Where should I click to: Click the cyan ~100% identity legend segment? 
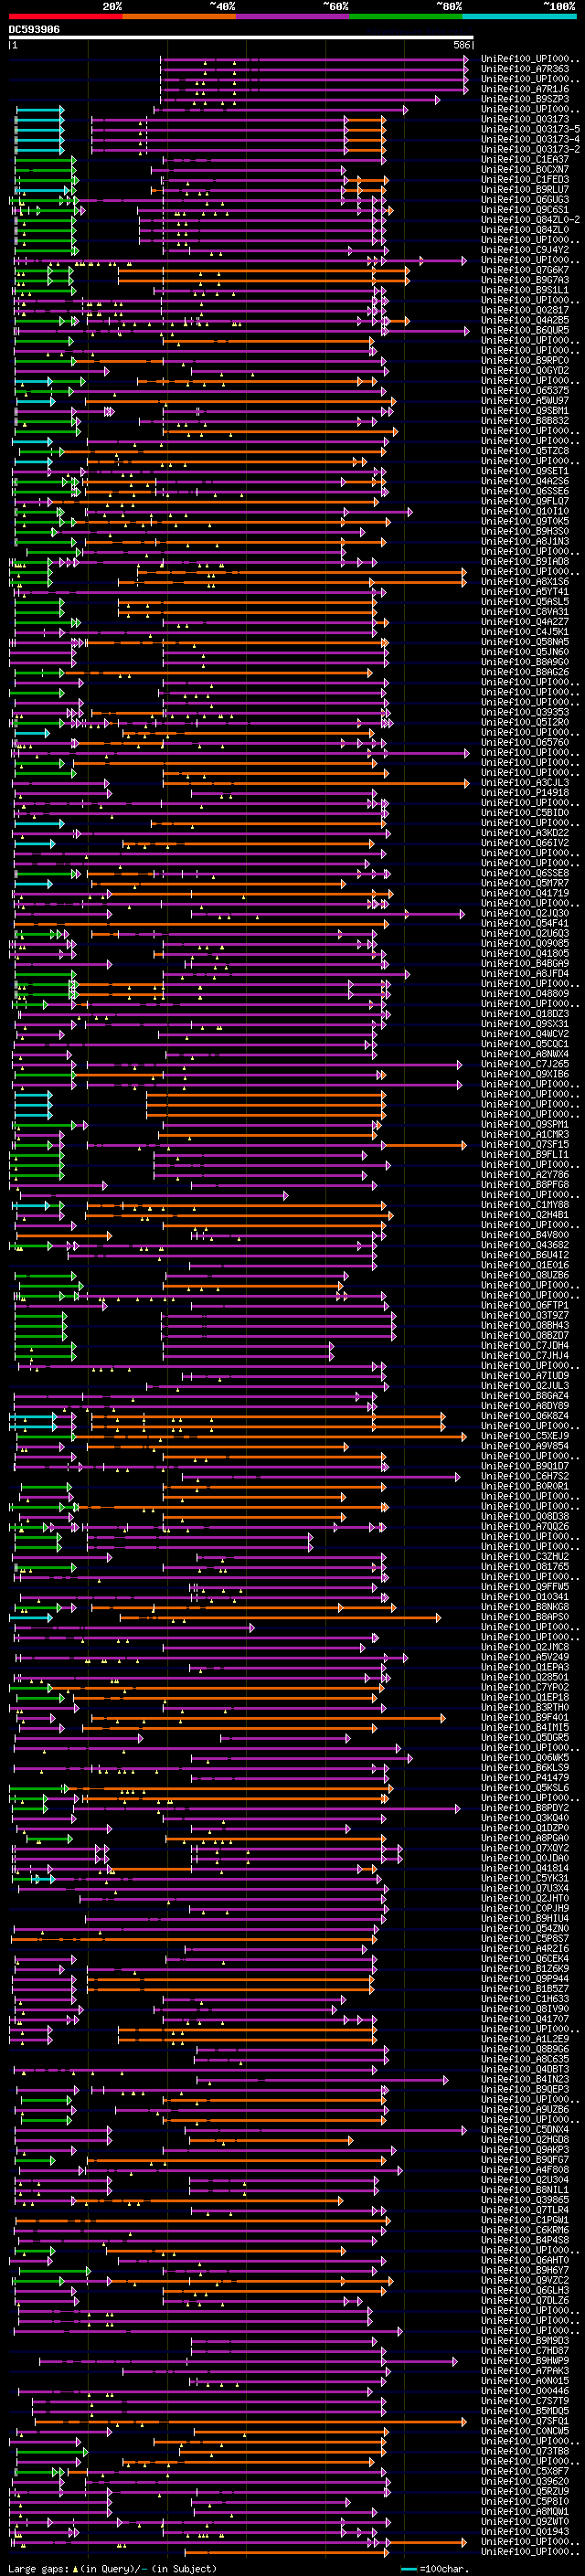click(520, 17)
